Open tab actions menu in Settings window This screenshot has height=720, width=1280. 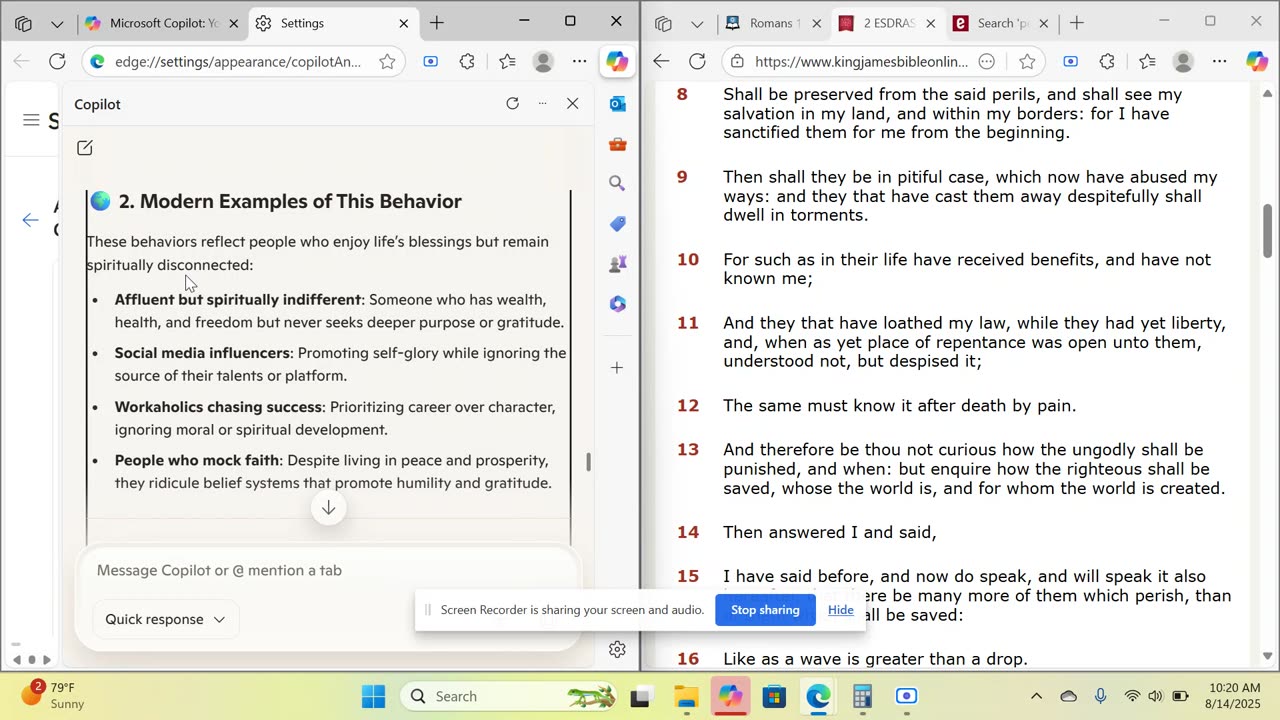click(x=57, y=23)
